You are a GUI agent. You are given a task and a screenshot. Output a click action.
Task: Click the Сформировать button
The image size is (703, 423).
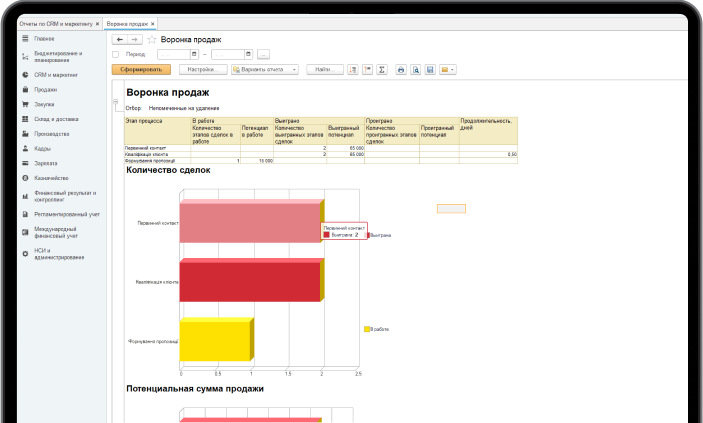[141, 70]
